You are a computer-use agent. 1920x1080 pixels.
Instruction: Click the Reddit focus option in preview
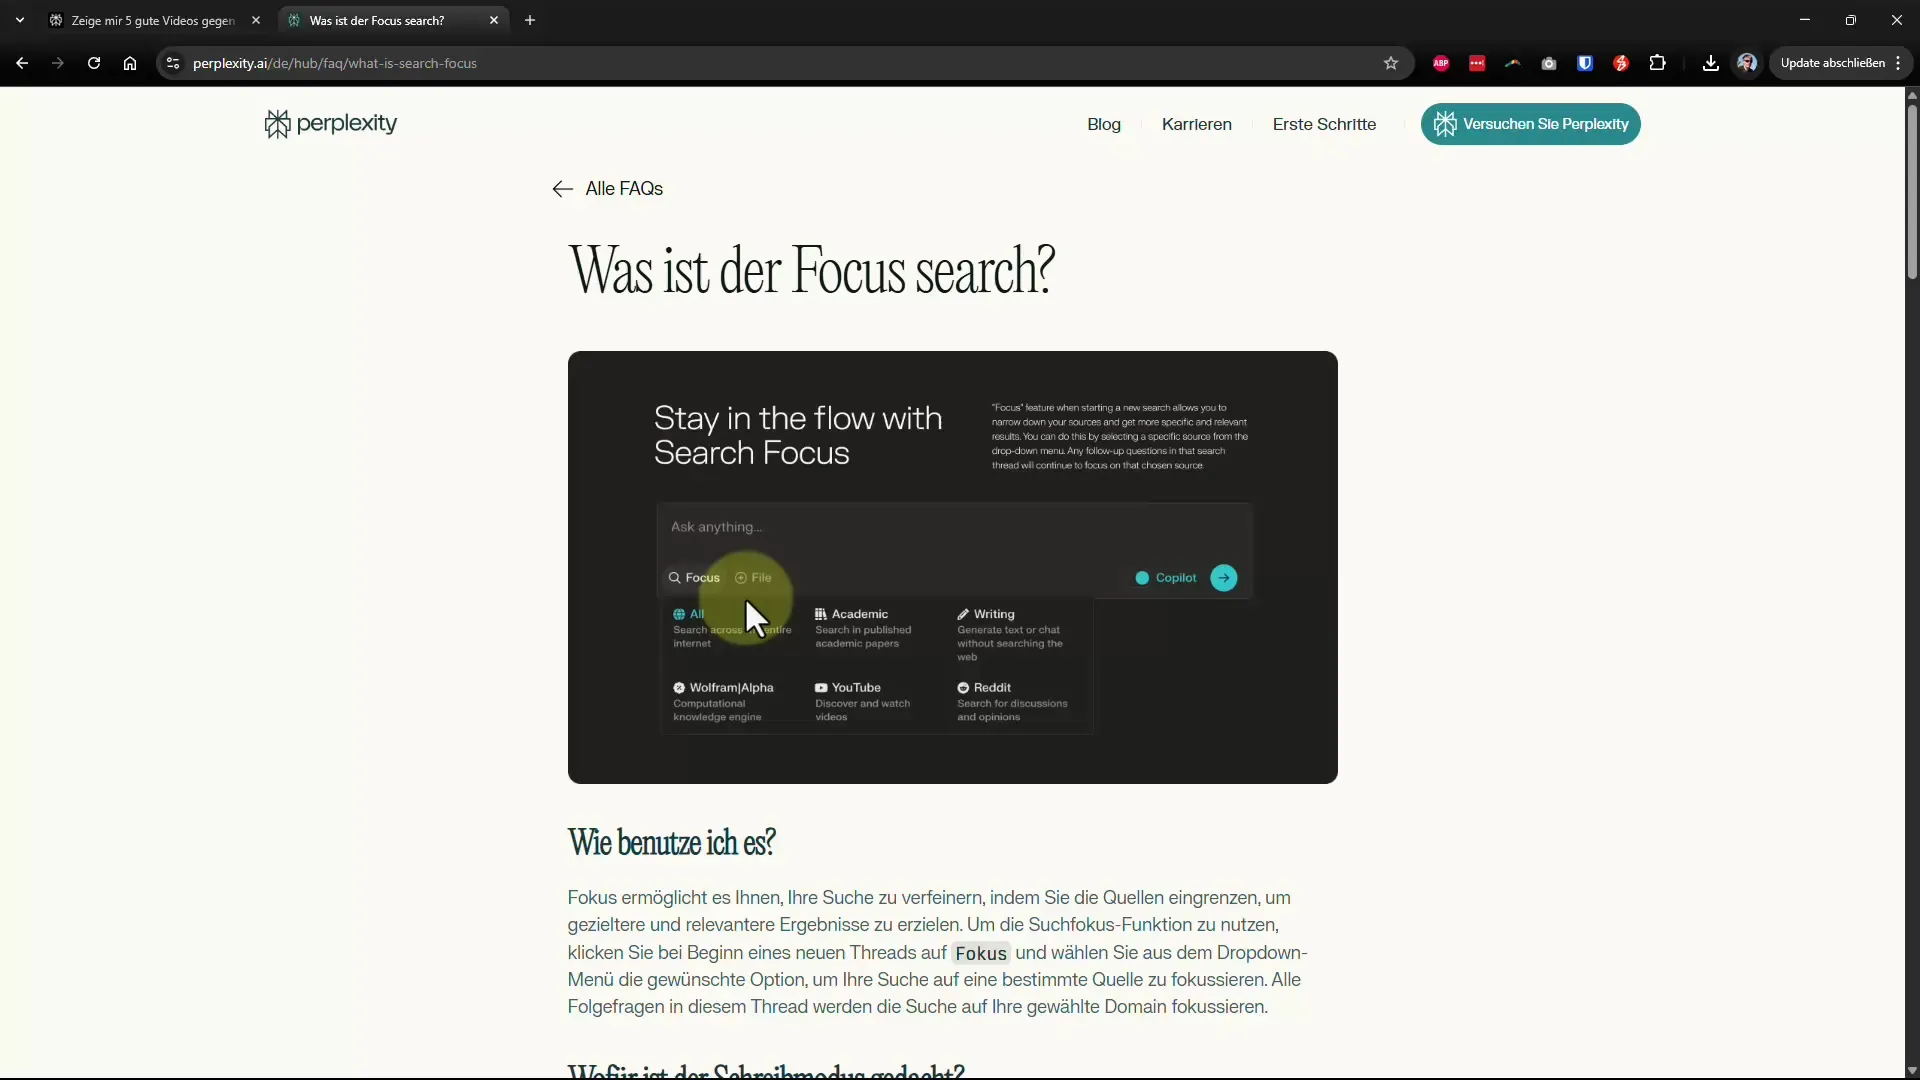click(1012, 701)
